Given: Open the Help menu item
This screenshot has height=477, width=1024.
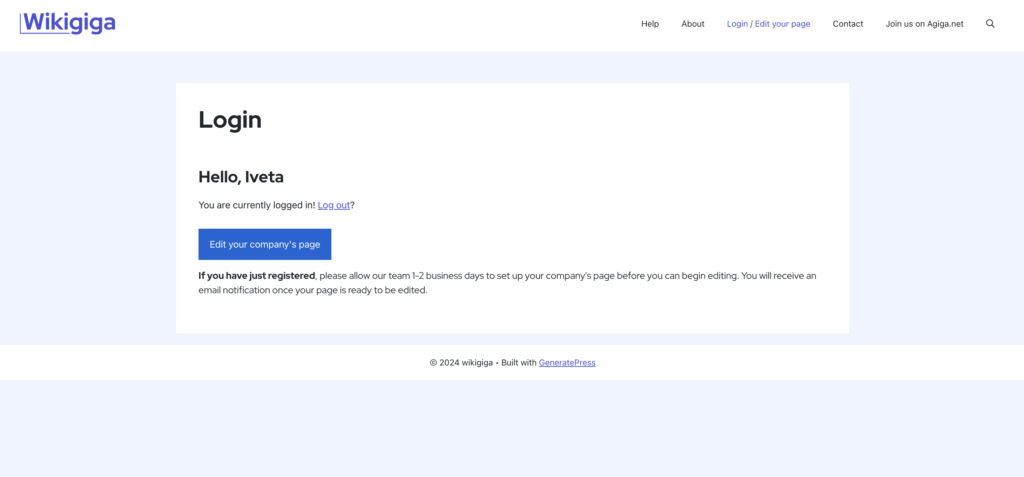Looking at the screenshot, I should 650,24.
